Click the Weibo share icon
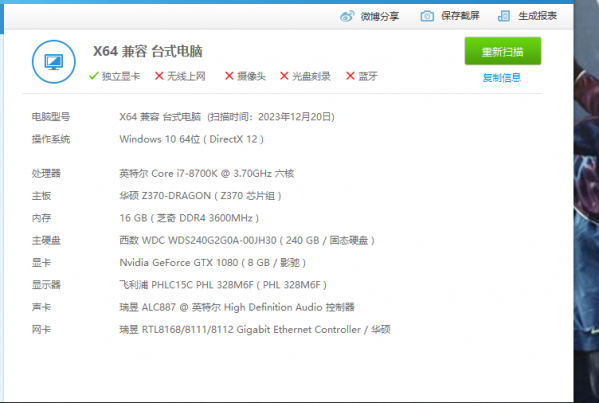599x403 pixels. tap(347, 16)
